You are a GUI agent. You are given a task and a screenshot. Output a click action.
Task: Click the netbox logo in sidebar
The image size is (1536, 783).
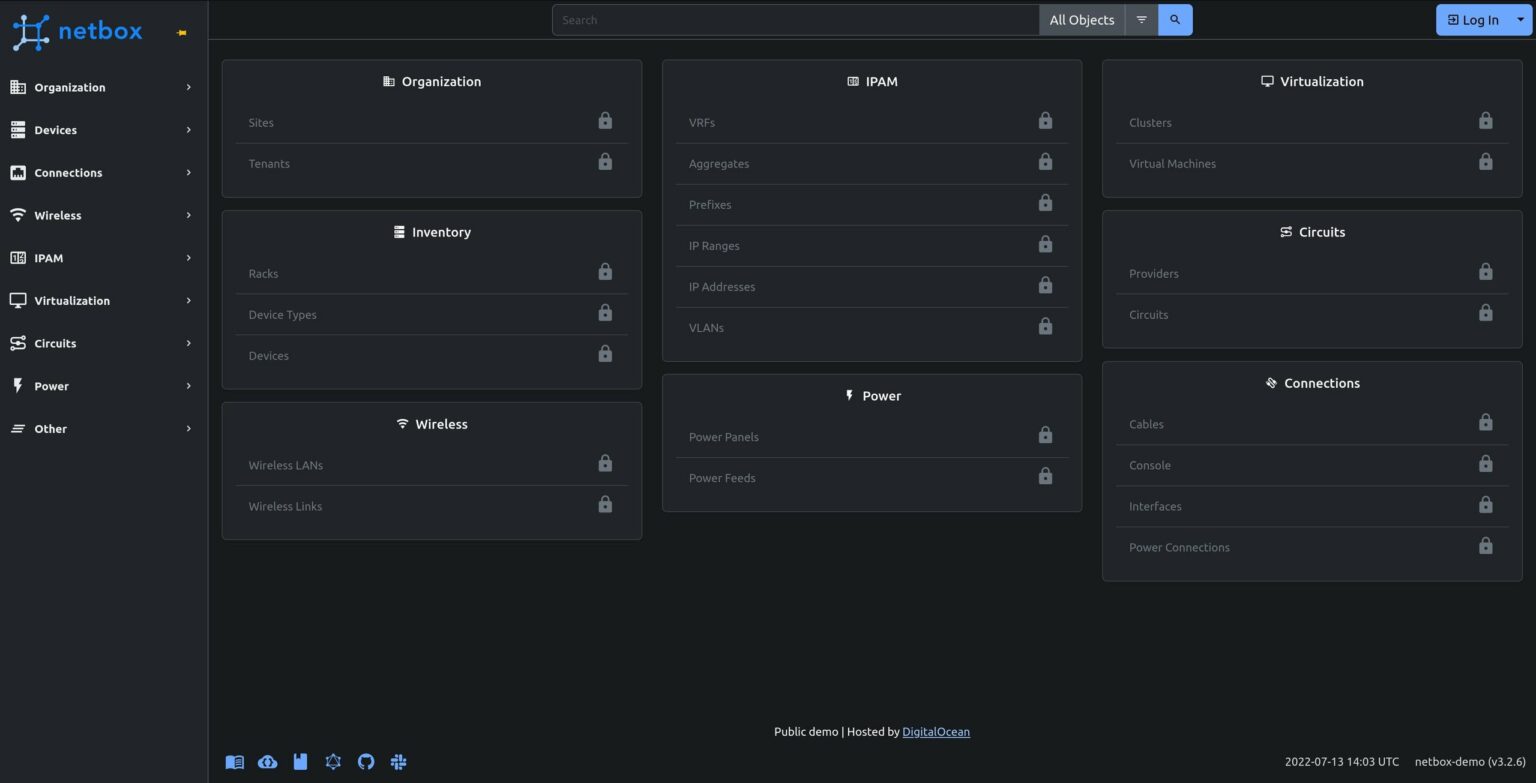click(x=77, y=32)
